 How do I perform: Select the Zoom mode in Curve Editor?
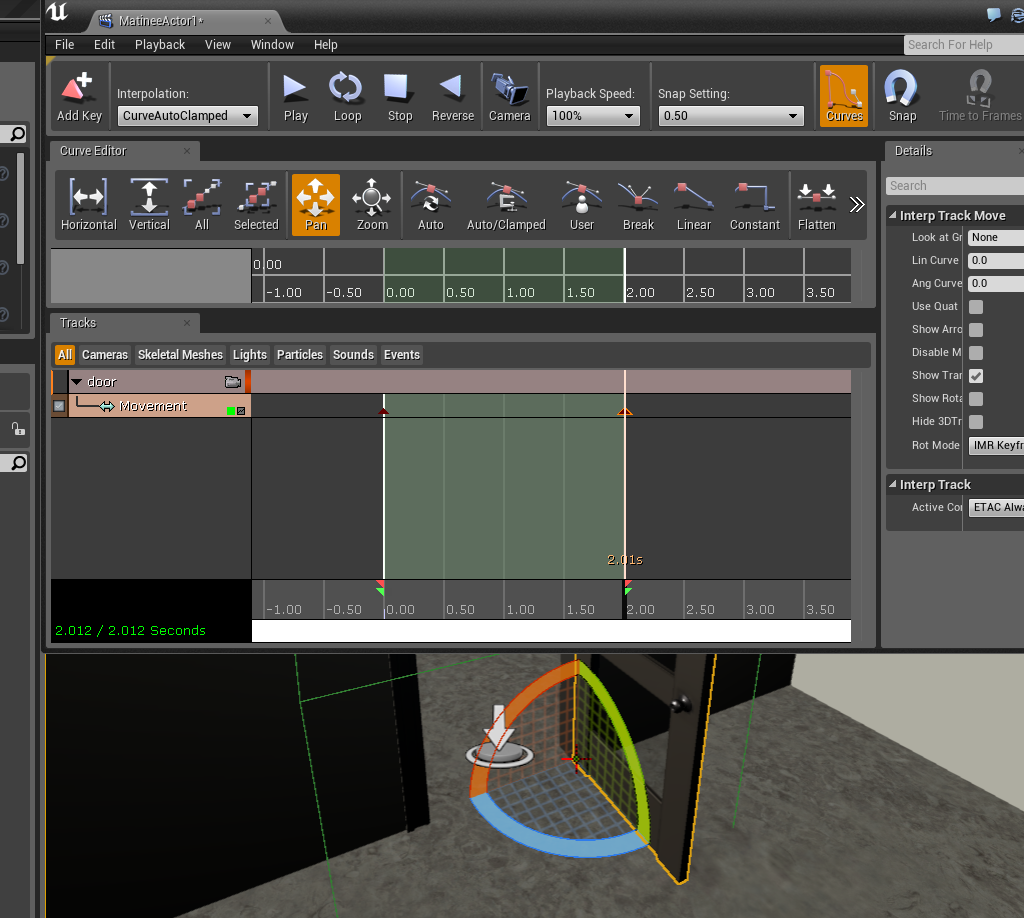click(371, 203)
